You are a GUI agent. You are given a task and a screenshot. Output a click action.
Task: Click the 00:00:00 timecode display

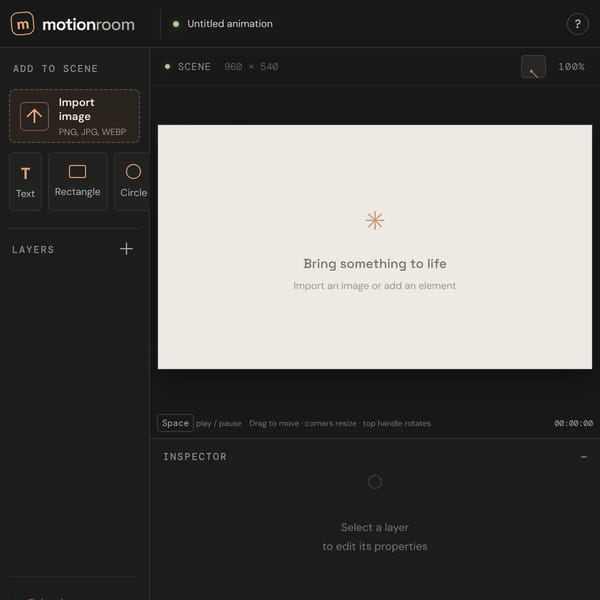[x=573, y=423]
